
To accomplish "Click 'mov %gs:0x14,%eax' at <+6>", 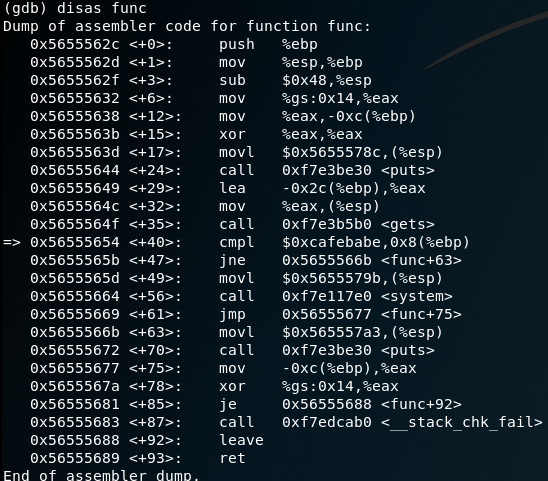I will coord(309,99).
